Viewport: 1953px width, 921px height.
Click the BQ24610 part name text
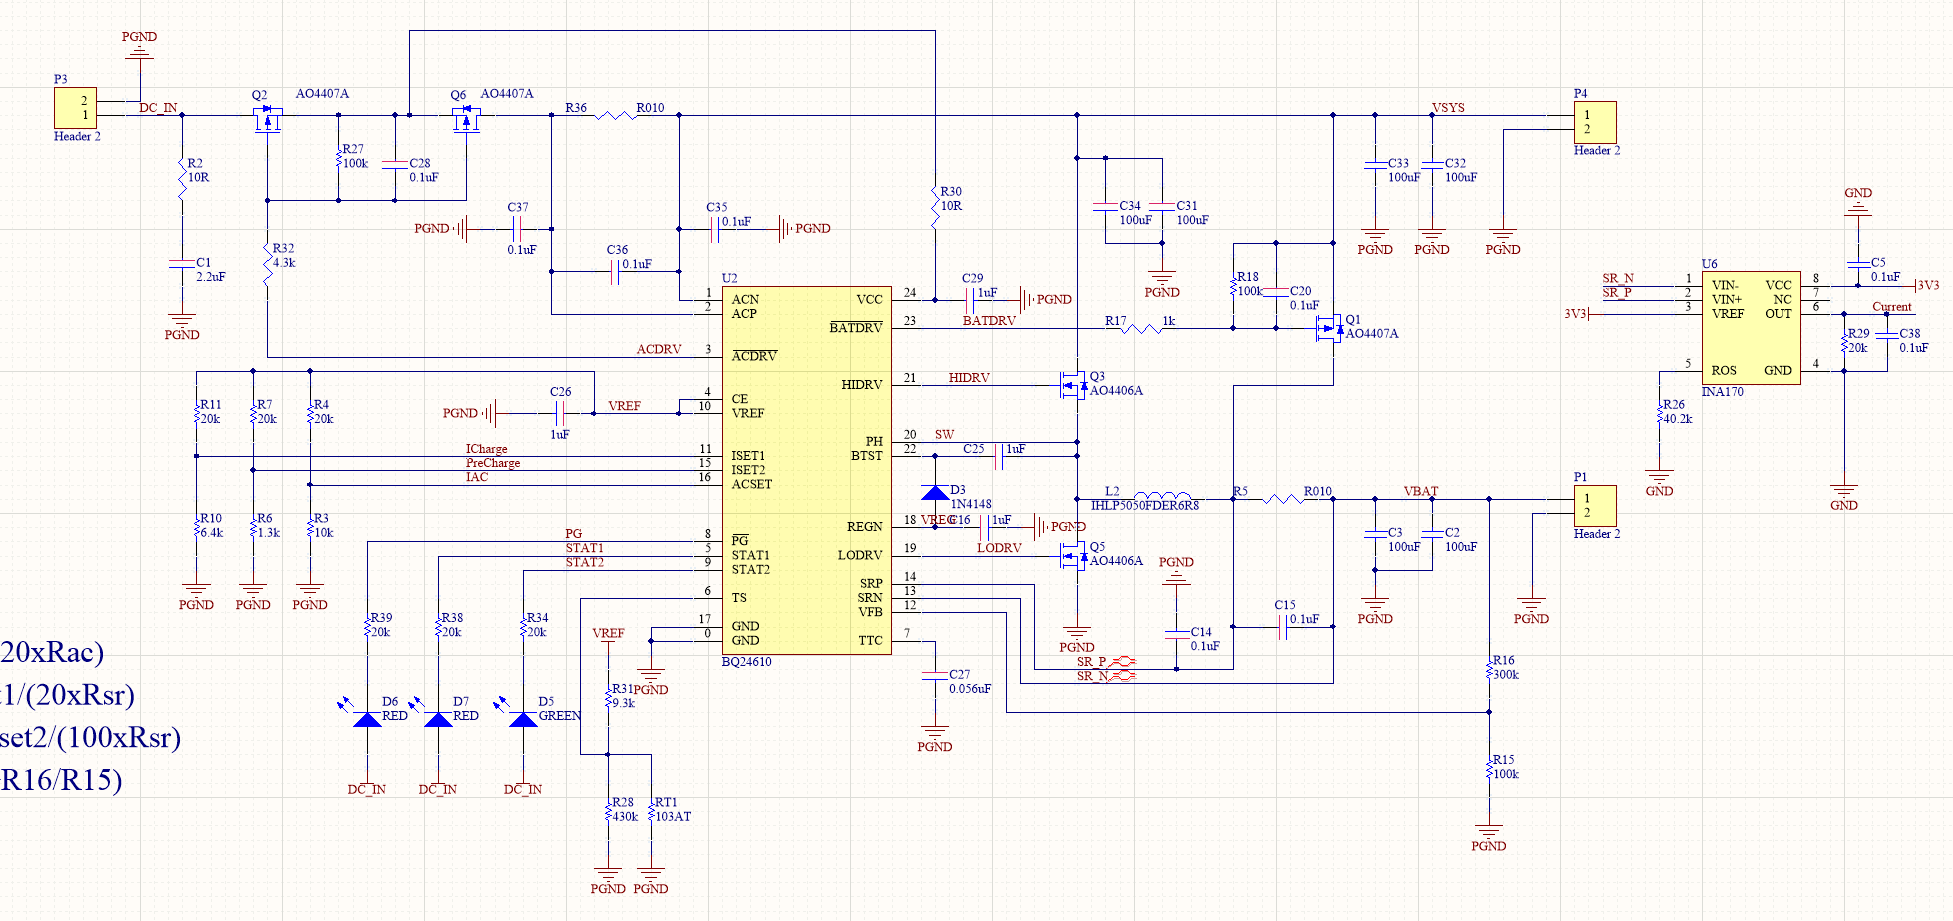tap(746, 662)
